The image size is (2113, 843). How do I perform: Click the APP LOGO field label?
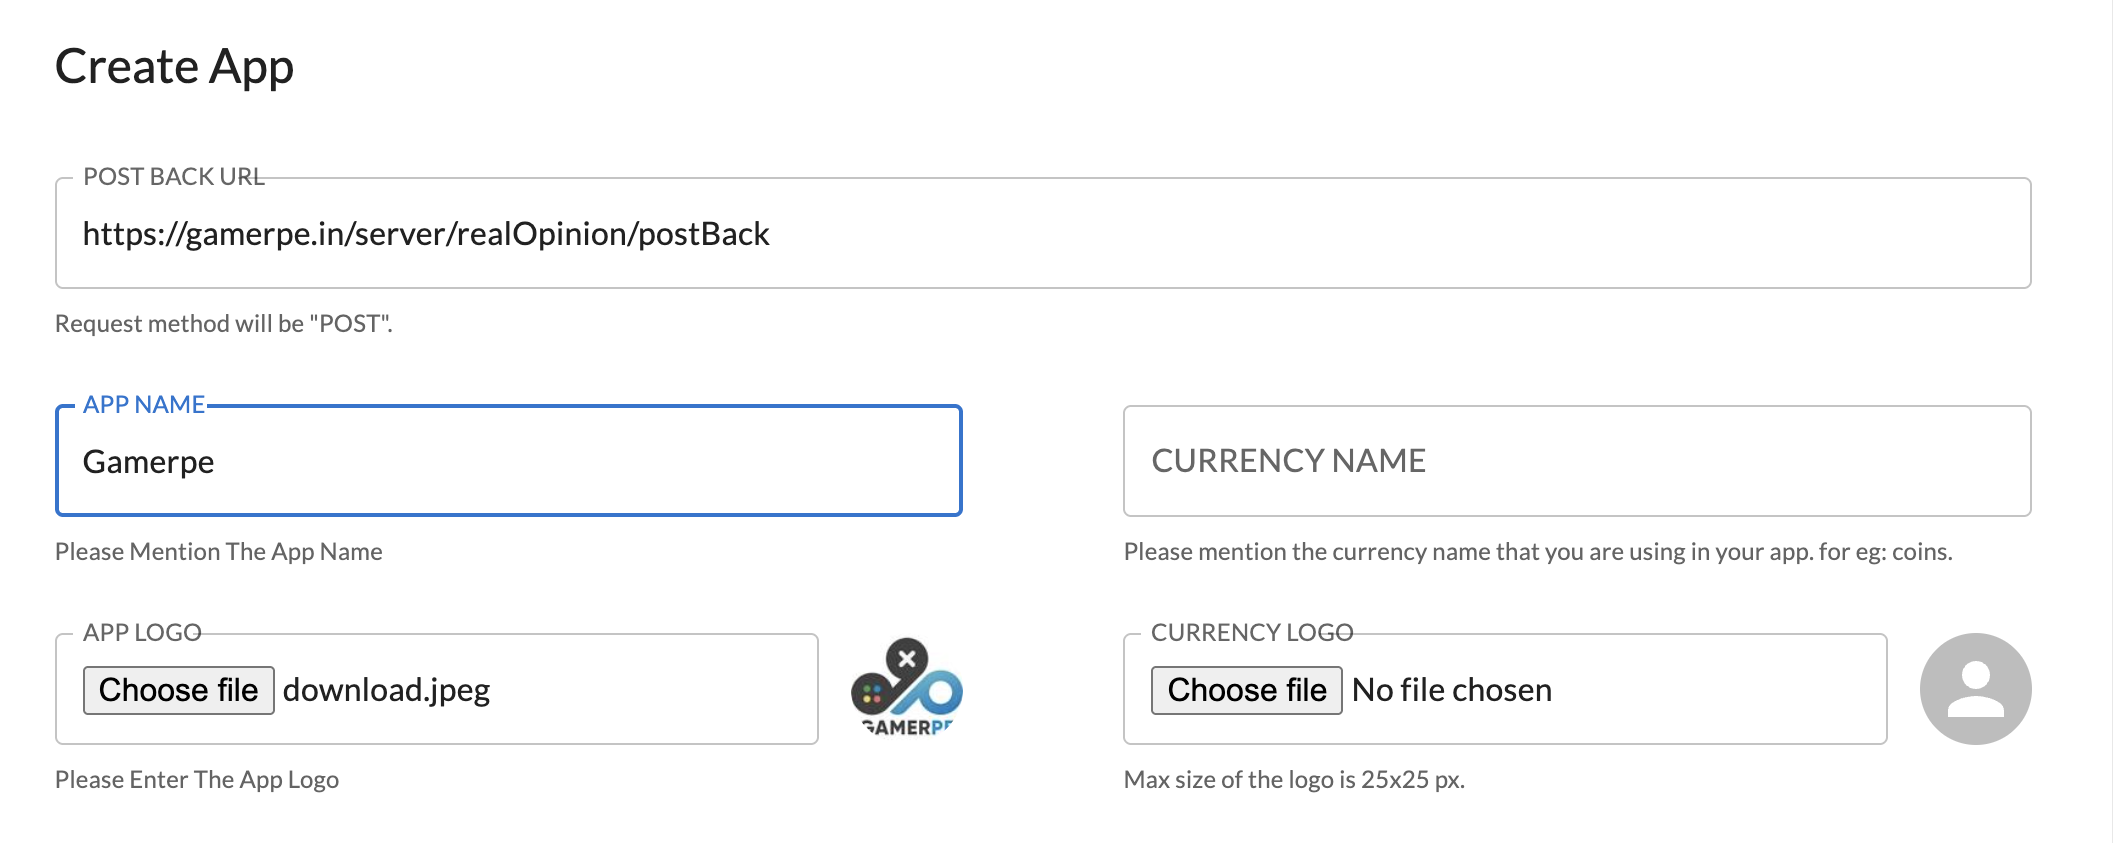(142, 633)
